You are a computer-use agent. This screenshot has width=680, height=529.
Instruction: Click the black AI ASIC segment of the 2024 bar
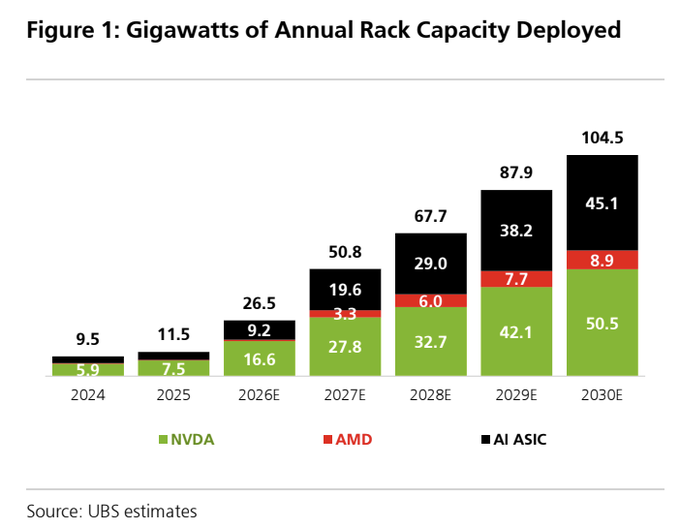tap(88, 360)
